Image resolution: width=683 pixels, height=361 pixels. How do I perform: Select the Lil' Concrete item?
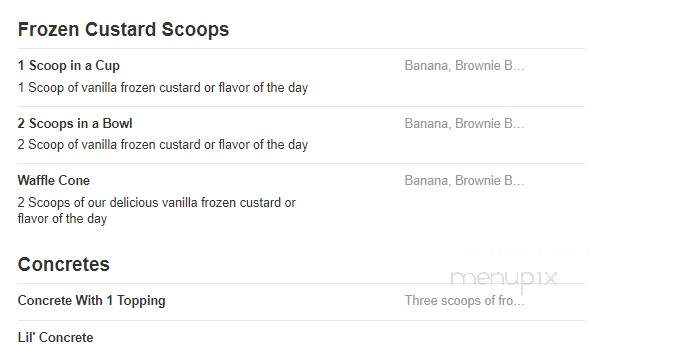point(55,337)
